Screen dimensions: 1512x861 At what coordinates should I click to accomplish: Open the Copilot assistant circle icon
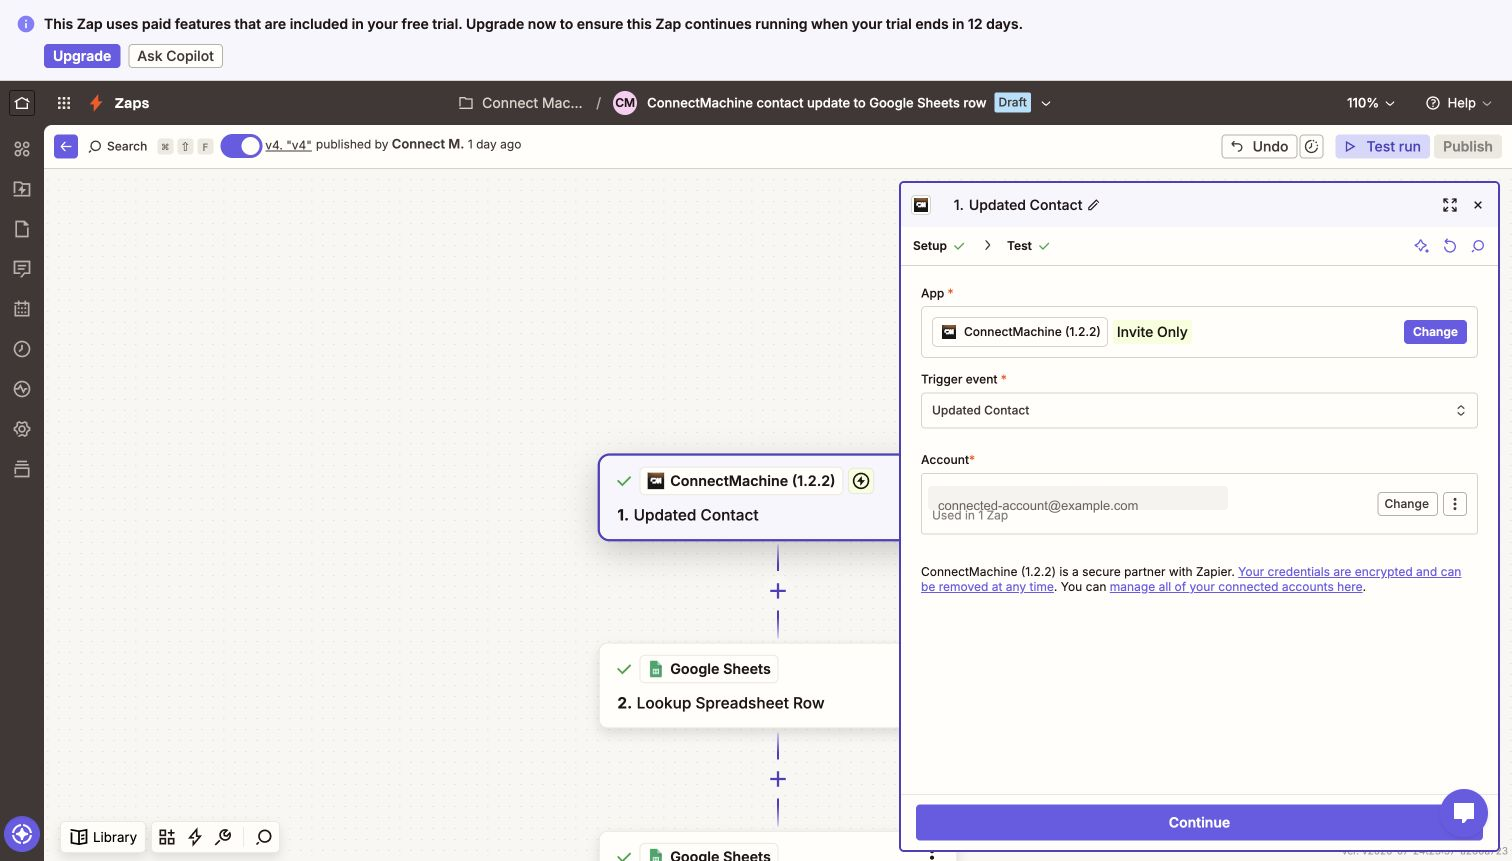coord(22,833)
